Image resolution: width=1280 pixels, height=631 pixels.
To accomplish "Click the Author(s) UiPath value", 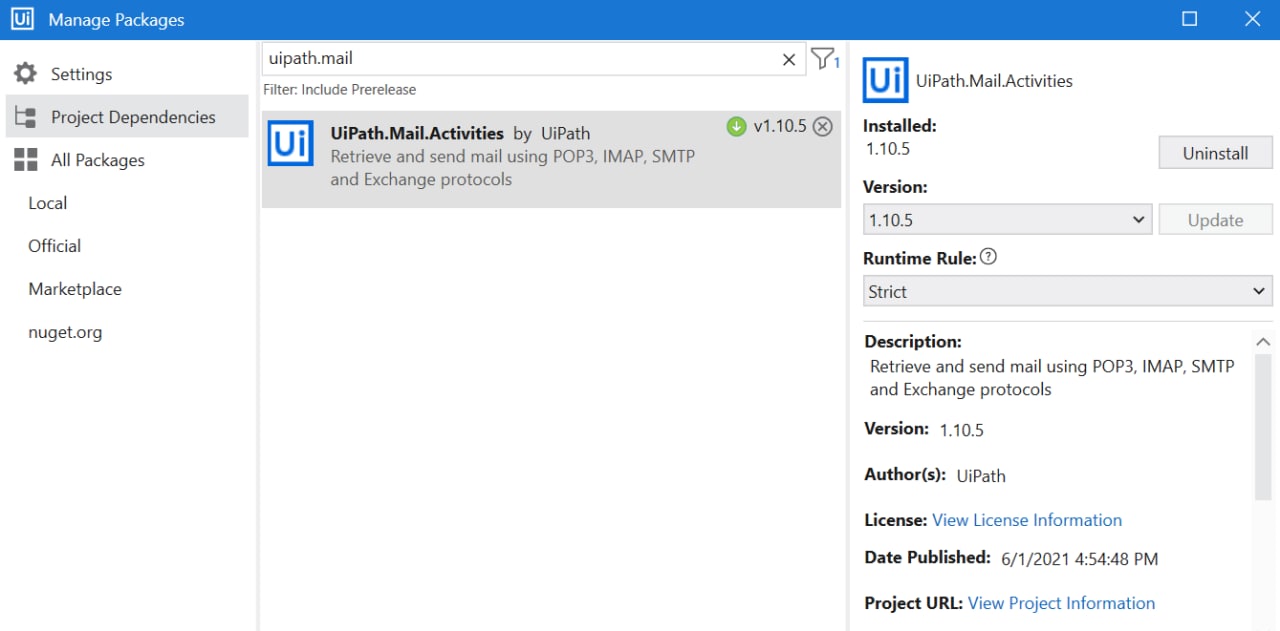I will [981, 476].
